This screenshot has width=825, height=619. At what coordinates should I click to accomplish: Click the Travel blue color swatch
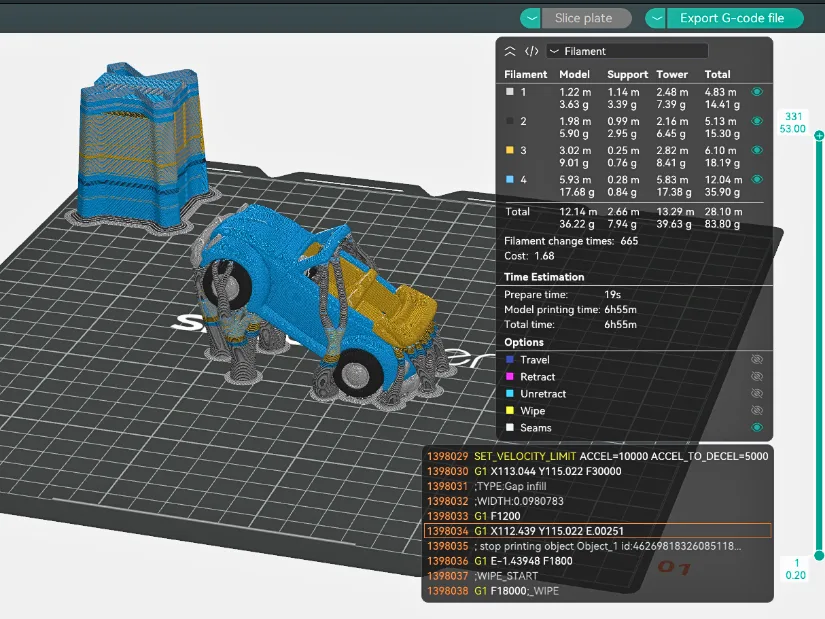(x=509, y=360)
